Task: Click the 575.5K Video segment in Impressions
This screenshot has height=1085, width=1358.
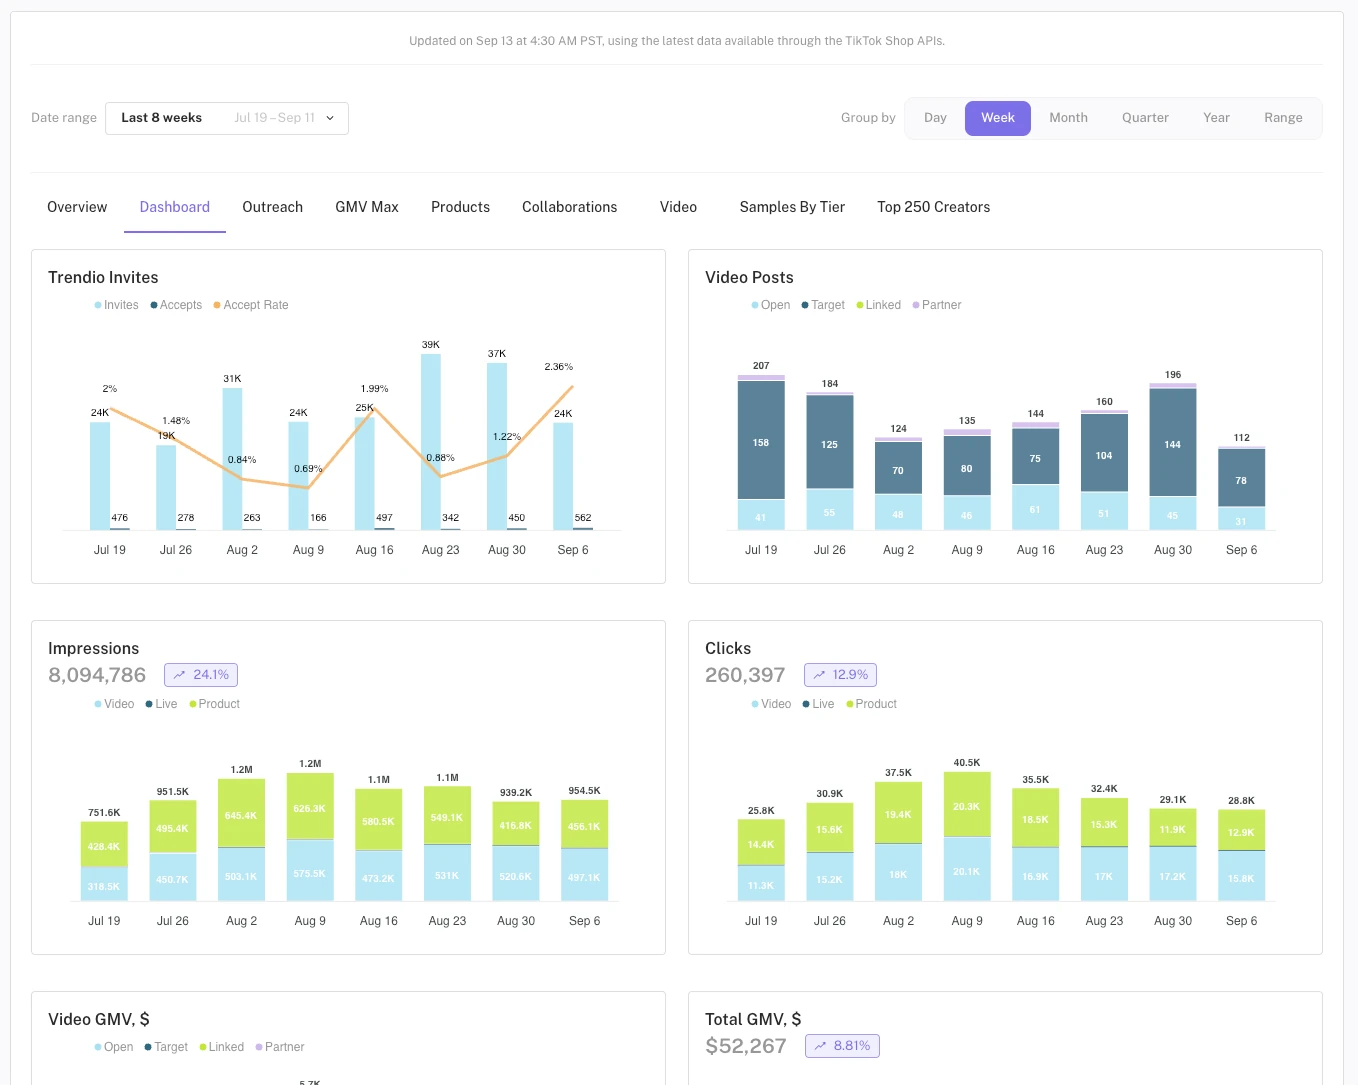Action: point(310,871)
